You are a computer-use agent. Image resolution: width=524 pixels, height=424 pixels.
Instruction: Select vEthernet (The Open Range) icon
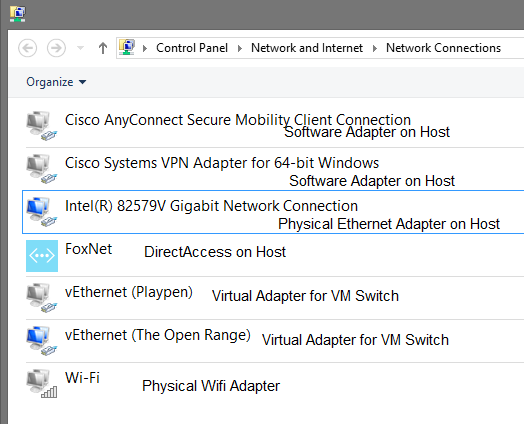click(42, 341)
